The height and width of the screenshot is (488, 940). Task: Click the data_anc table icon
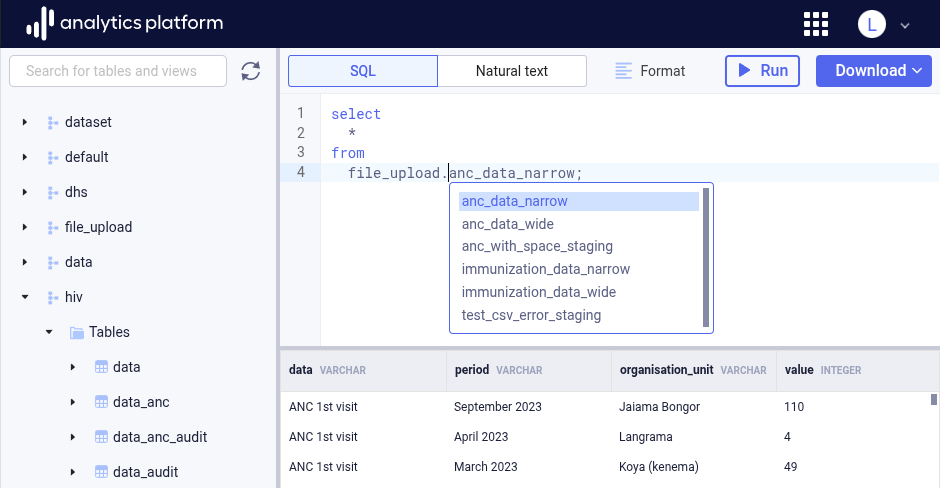point(101,402)
